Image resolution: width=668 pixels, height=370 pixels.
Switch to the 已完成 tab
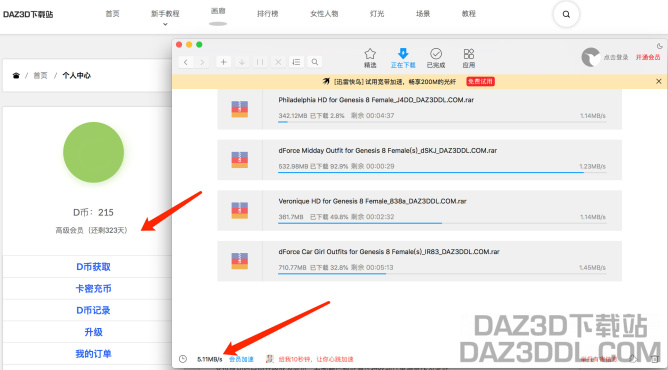coord(435,58)
